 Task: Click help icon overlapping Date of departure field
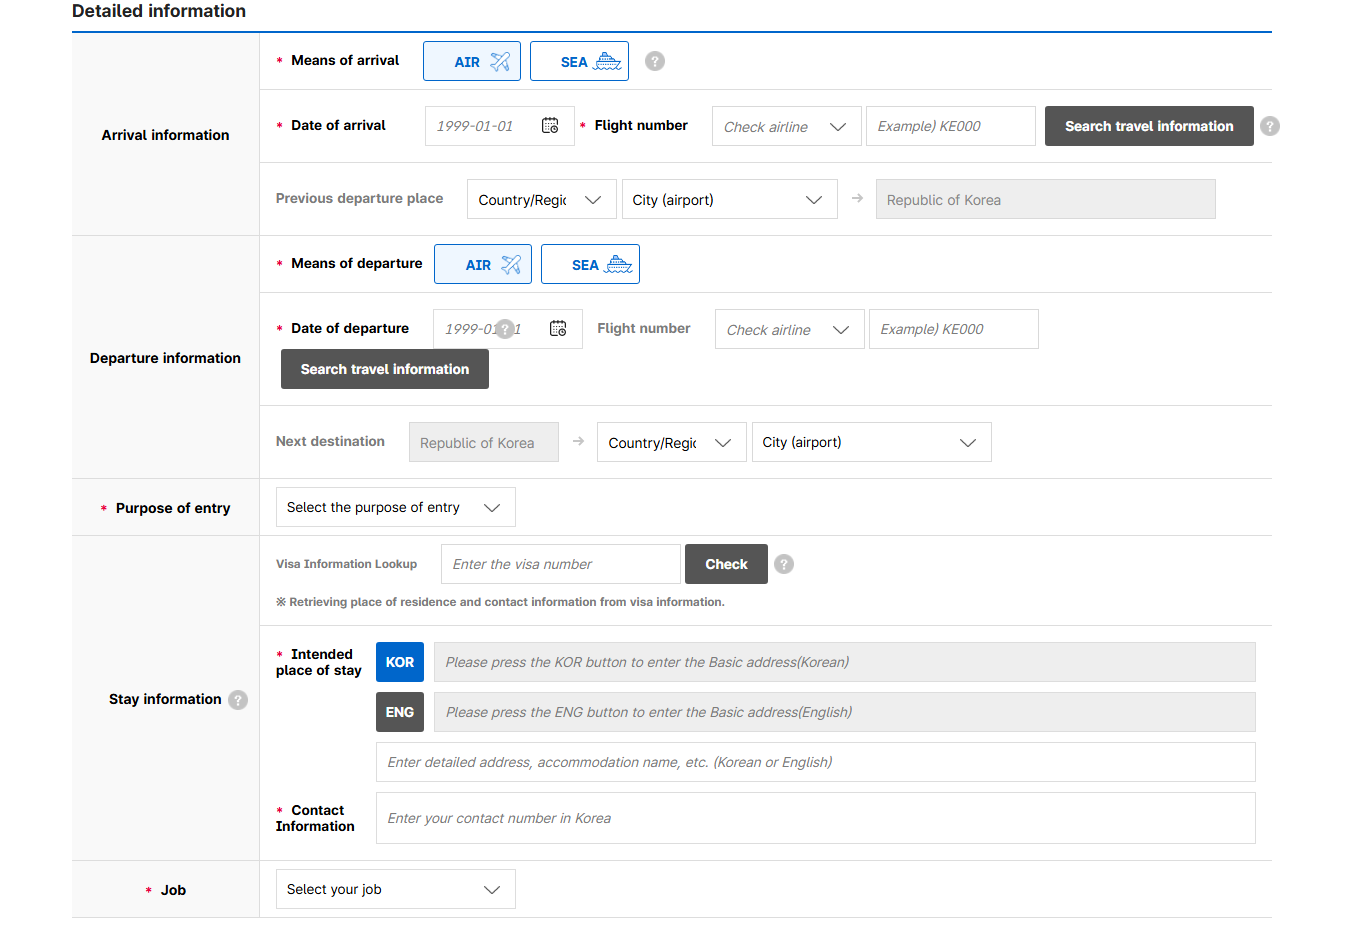pyautogui.click(x=506, y=329)
